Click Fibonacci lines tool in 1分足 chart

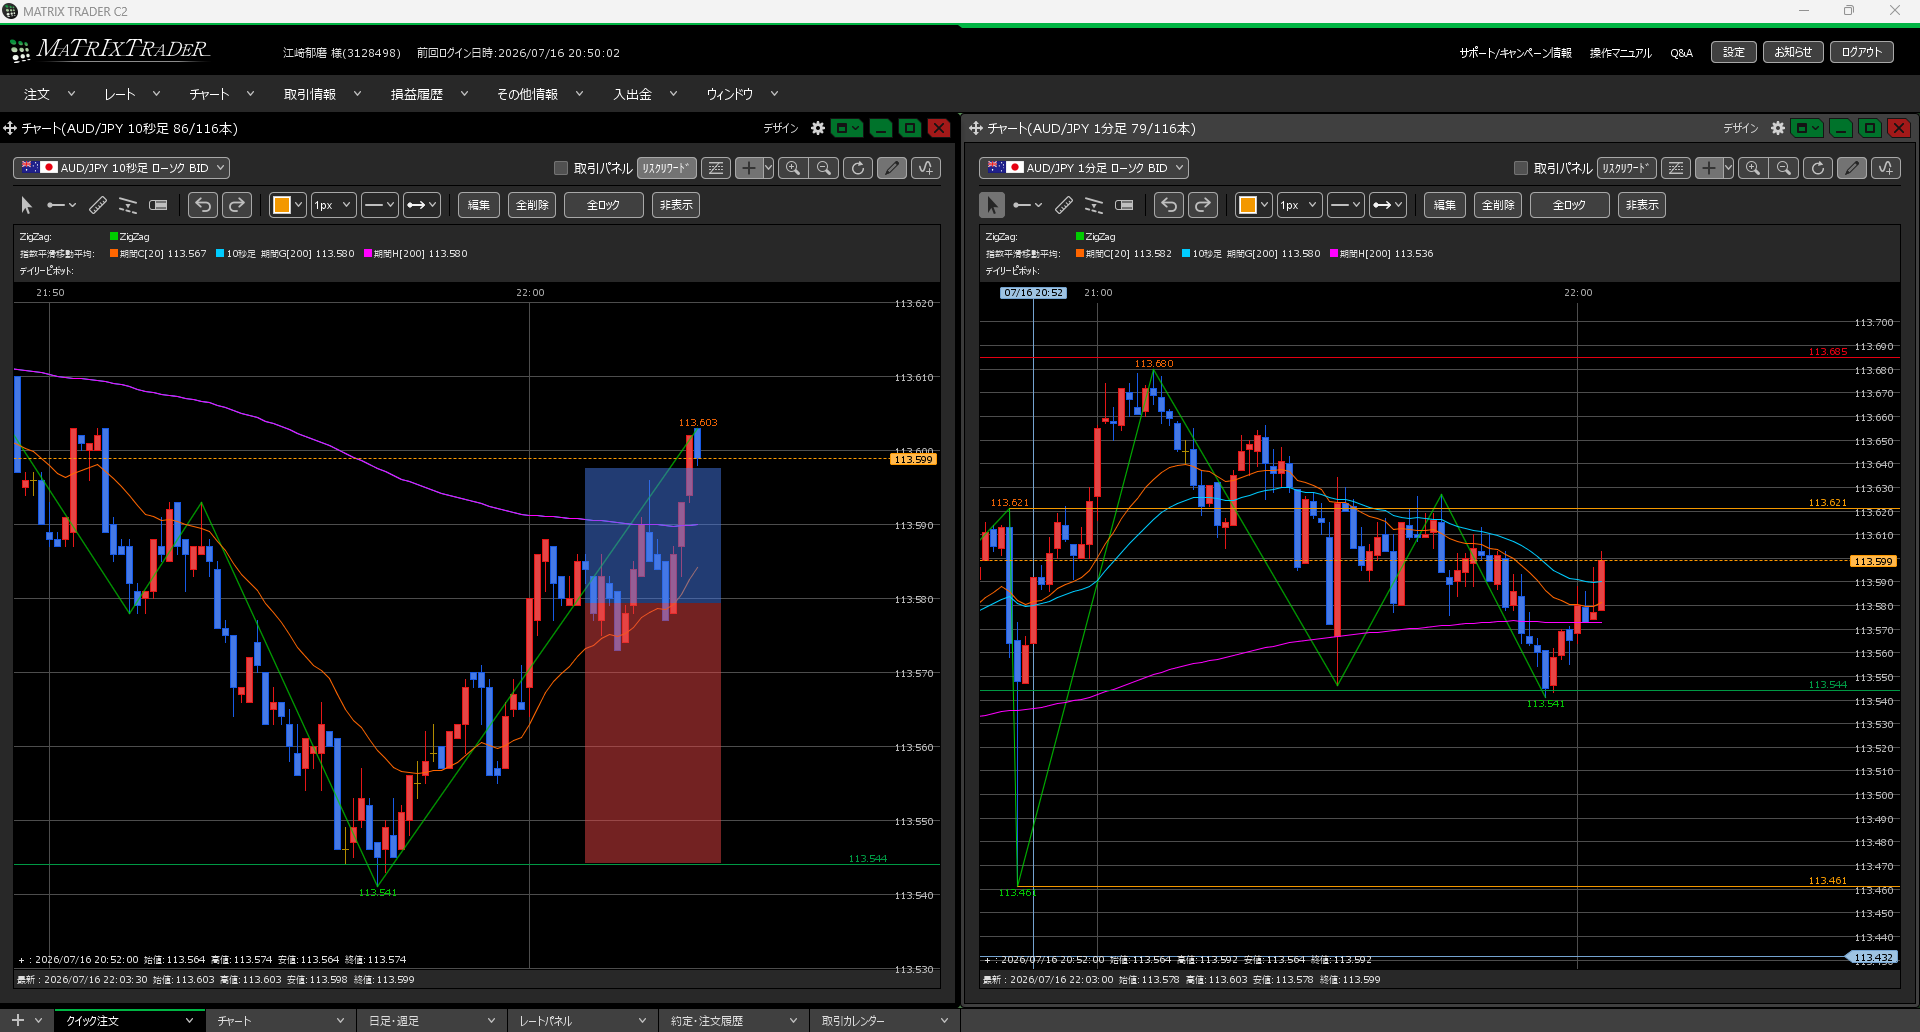[x=1094, y=205]
